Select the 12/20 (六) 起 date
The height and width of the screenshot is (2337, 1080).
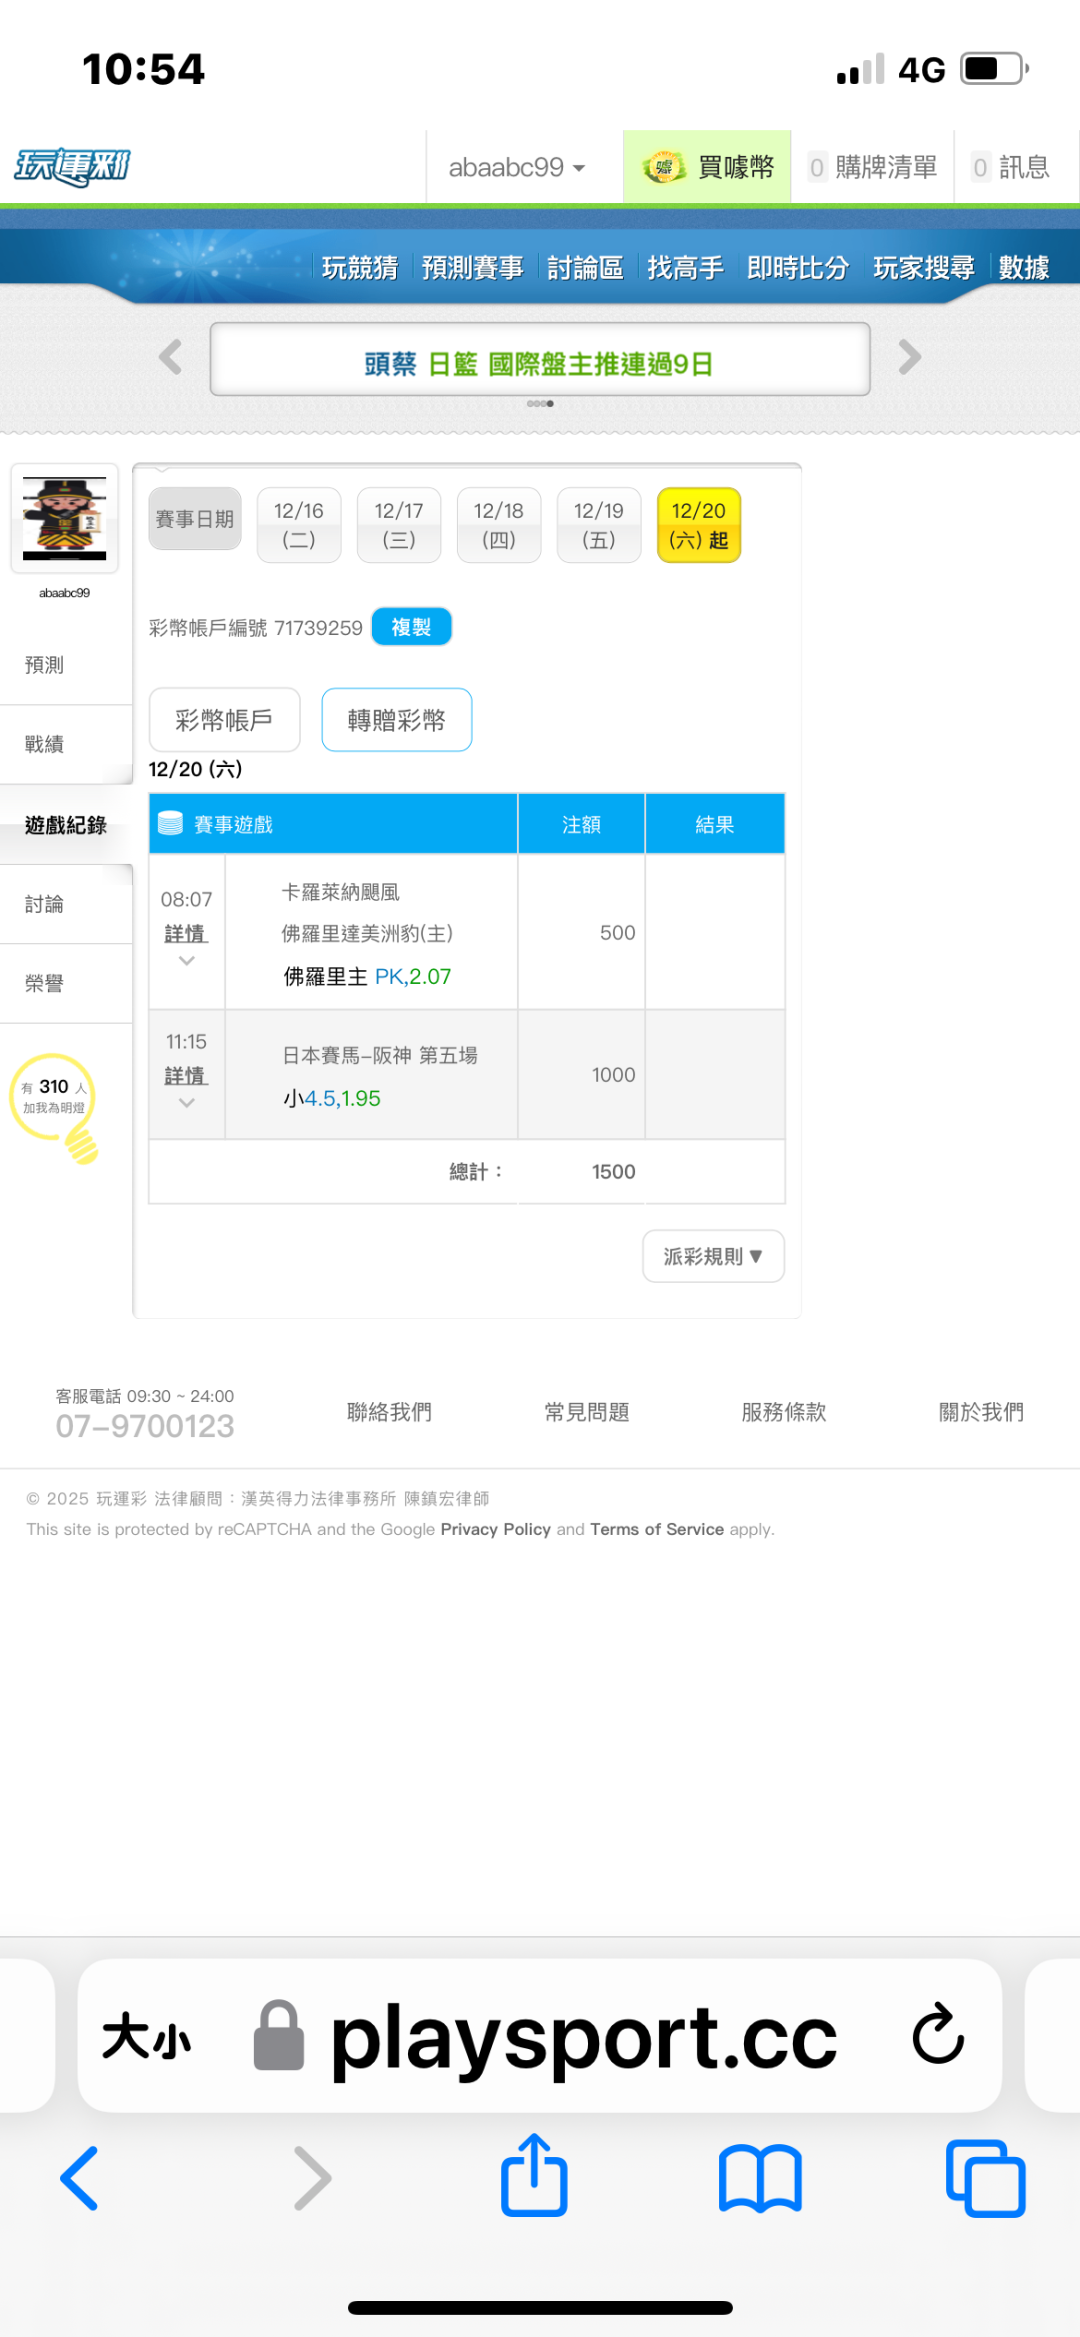[699, 525]
